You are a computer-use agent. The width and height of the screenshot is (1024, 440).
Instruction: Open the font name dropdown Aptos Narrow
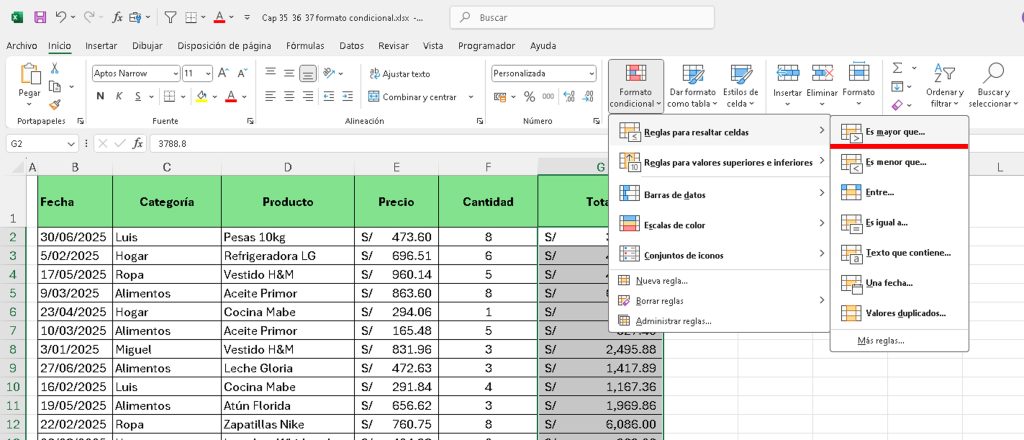[175, 74]
